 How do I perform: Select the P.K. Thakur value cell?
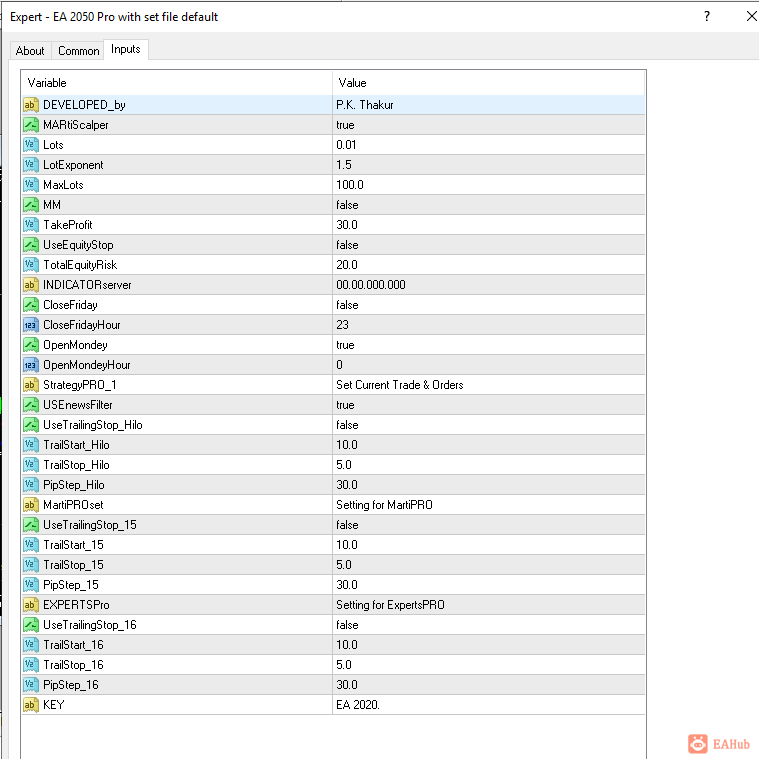tap(488, 105)
